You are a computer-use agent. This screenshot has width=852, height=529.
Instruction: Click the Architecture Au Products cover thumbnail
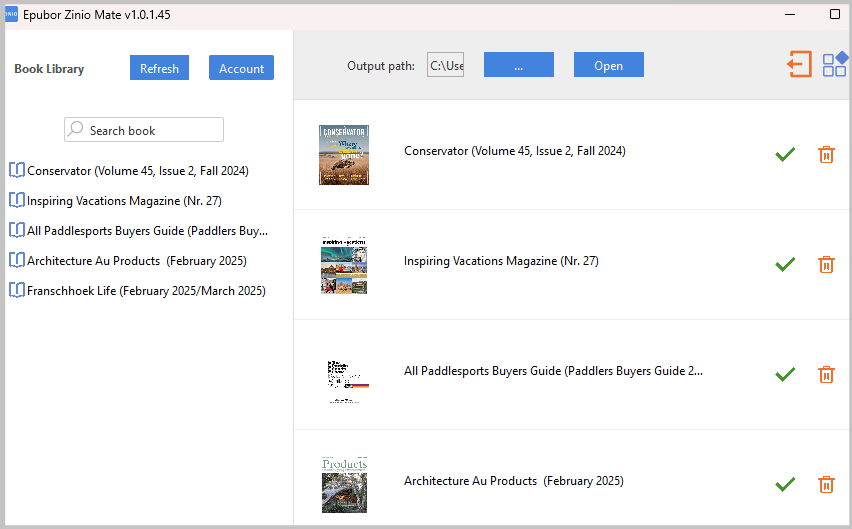344,484
